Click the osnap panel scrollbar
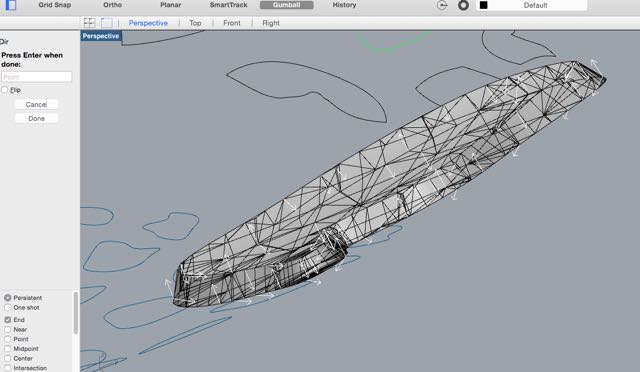640x372 pixels. click(x=76, y=312)
